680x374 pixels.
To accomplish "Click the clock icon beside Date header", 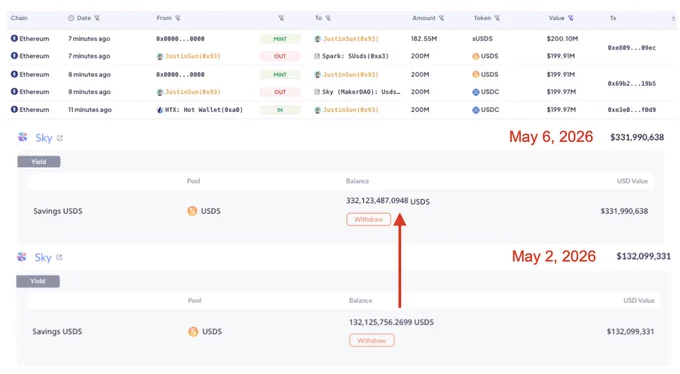I will click(71, 18).
